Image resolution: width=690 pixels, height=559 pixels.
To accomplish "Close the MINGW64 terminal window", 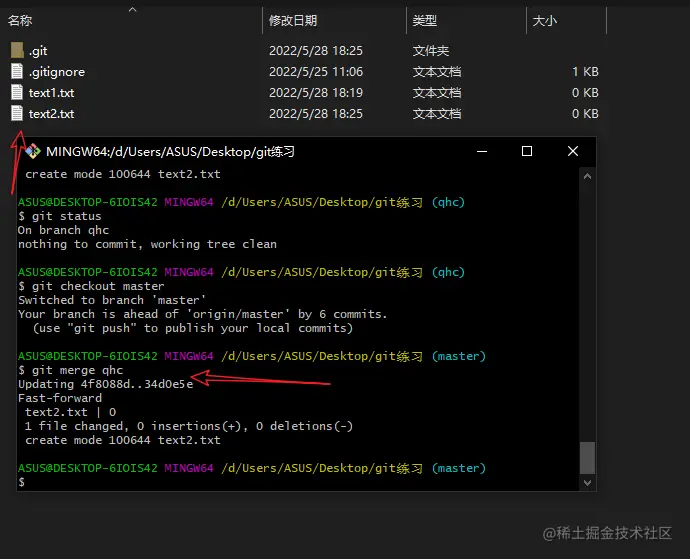I will pyautogui.click(x=573, y=151).
